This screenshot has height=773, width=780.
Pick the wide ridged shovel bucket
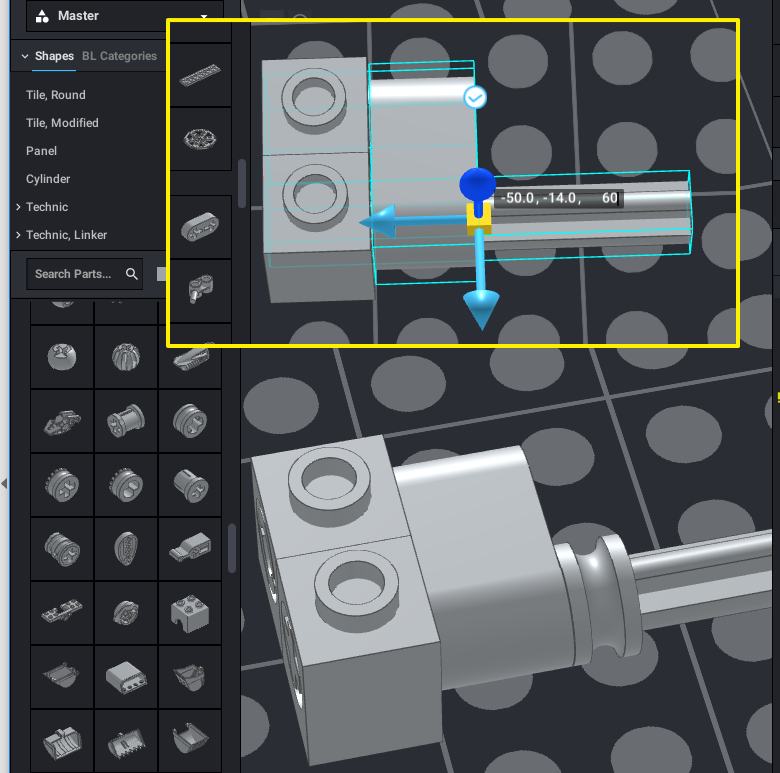pos(62,741)
